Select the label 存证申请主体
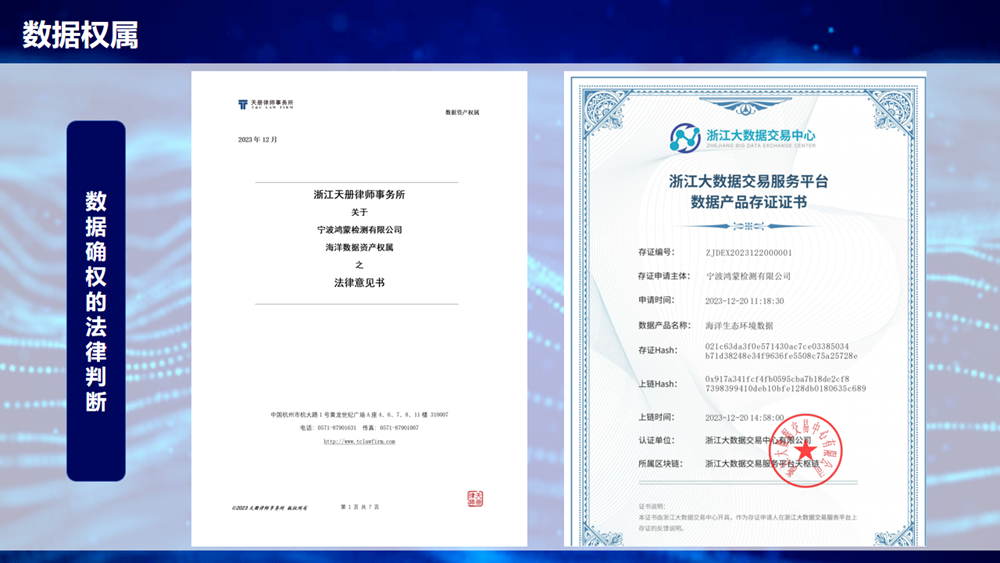1000x563 pixels. click(x=664, y=276)
